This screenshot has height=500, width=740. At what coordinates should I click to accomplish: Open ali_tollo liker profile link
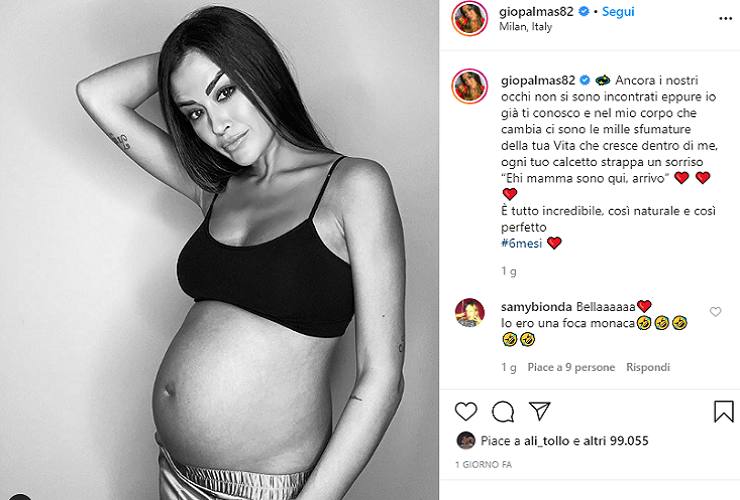point(546,441)
